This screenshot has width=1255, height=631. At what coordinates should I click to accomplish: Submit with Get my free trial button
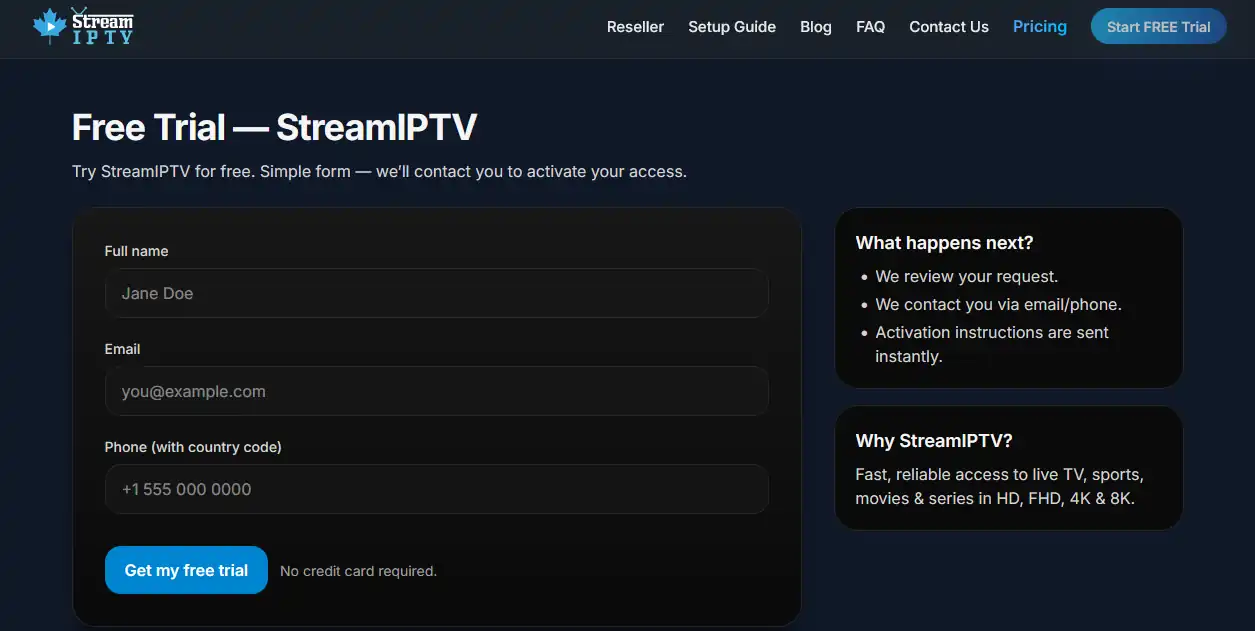pos(186,570)
